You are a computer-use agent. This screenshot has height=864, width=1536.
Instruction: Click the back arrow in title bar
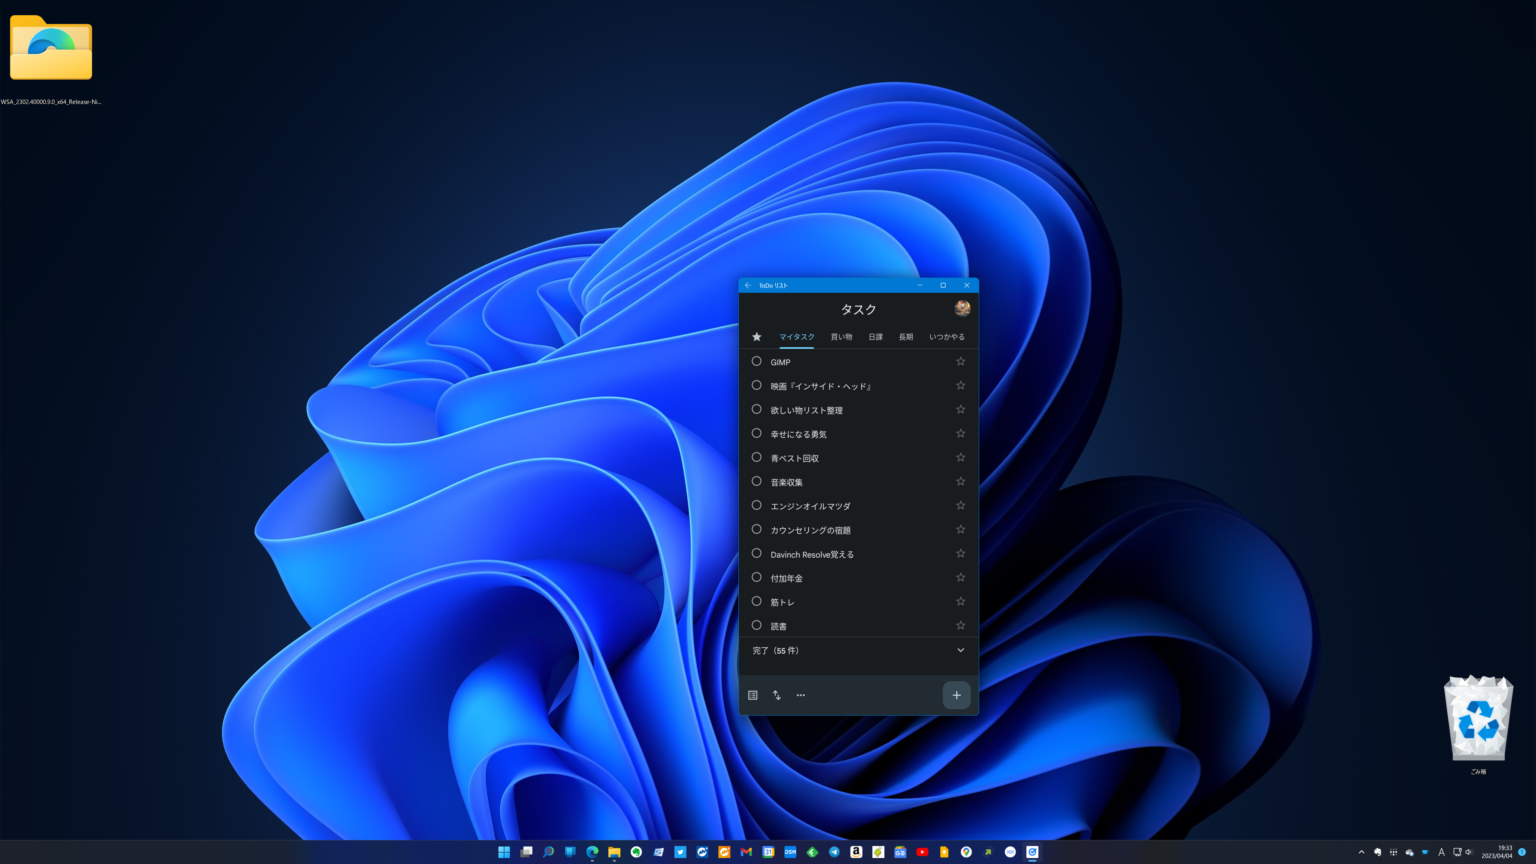tap(748, 285)
